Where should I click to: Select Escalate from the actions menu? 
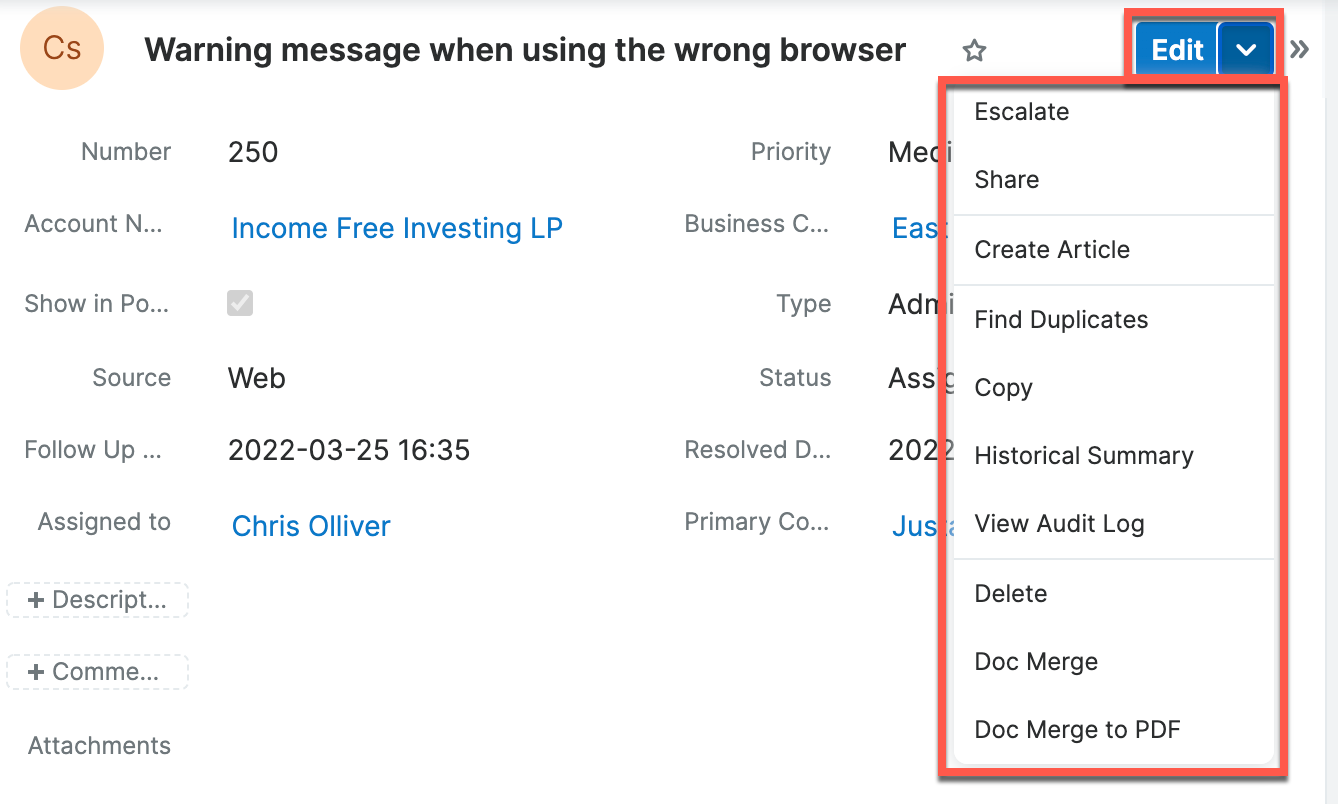[x=1022, y=112]
